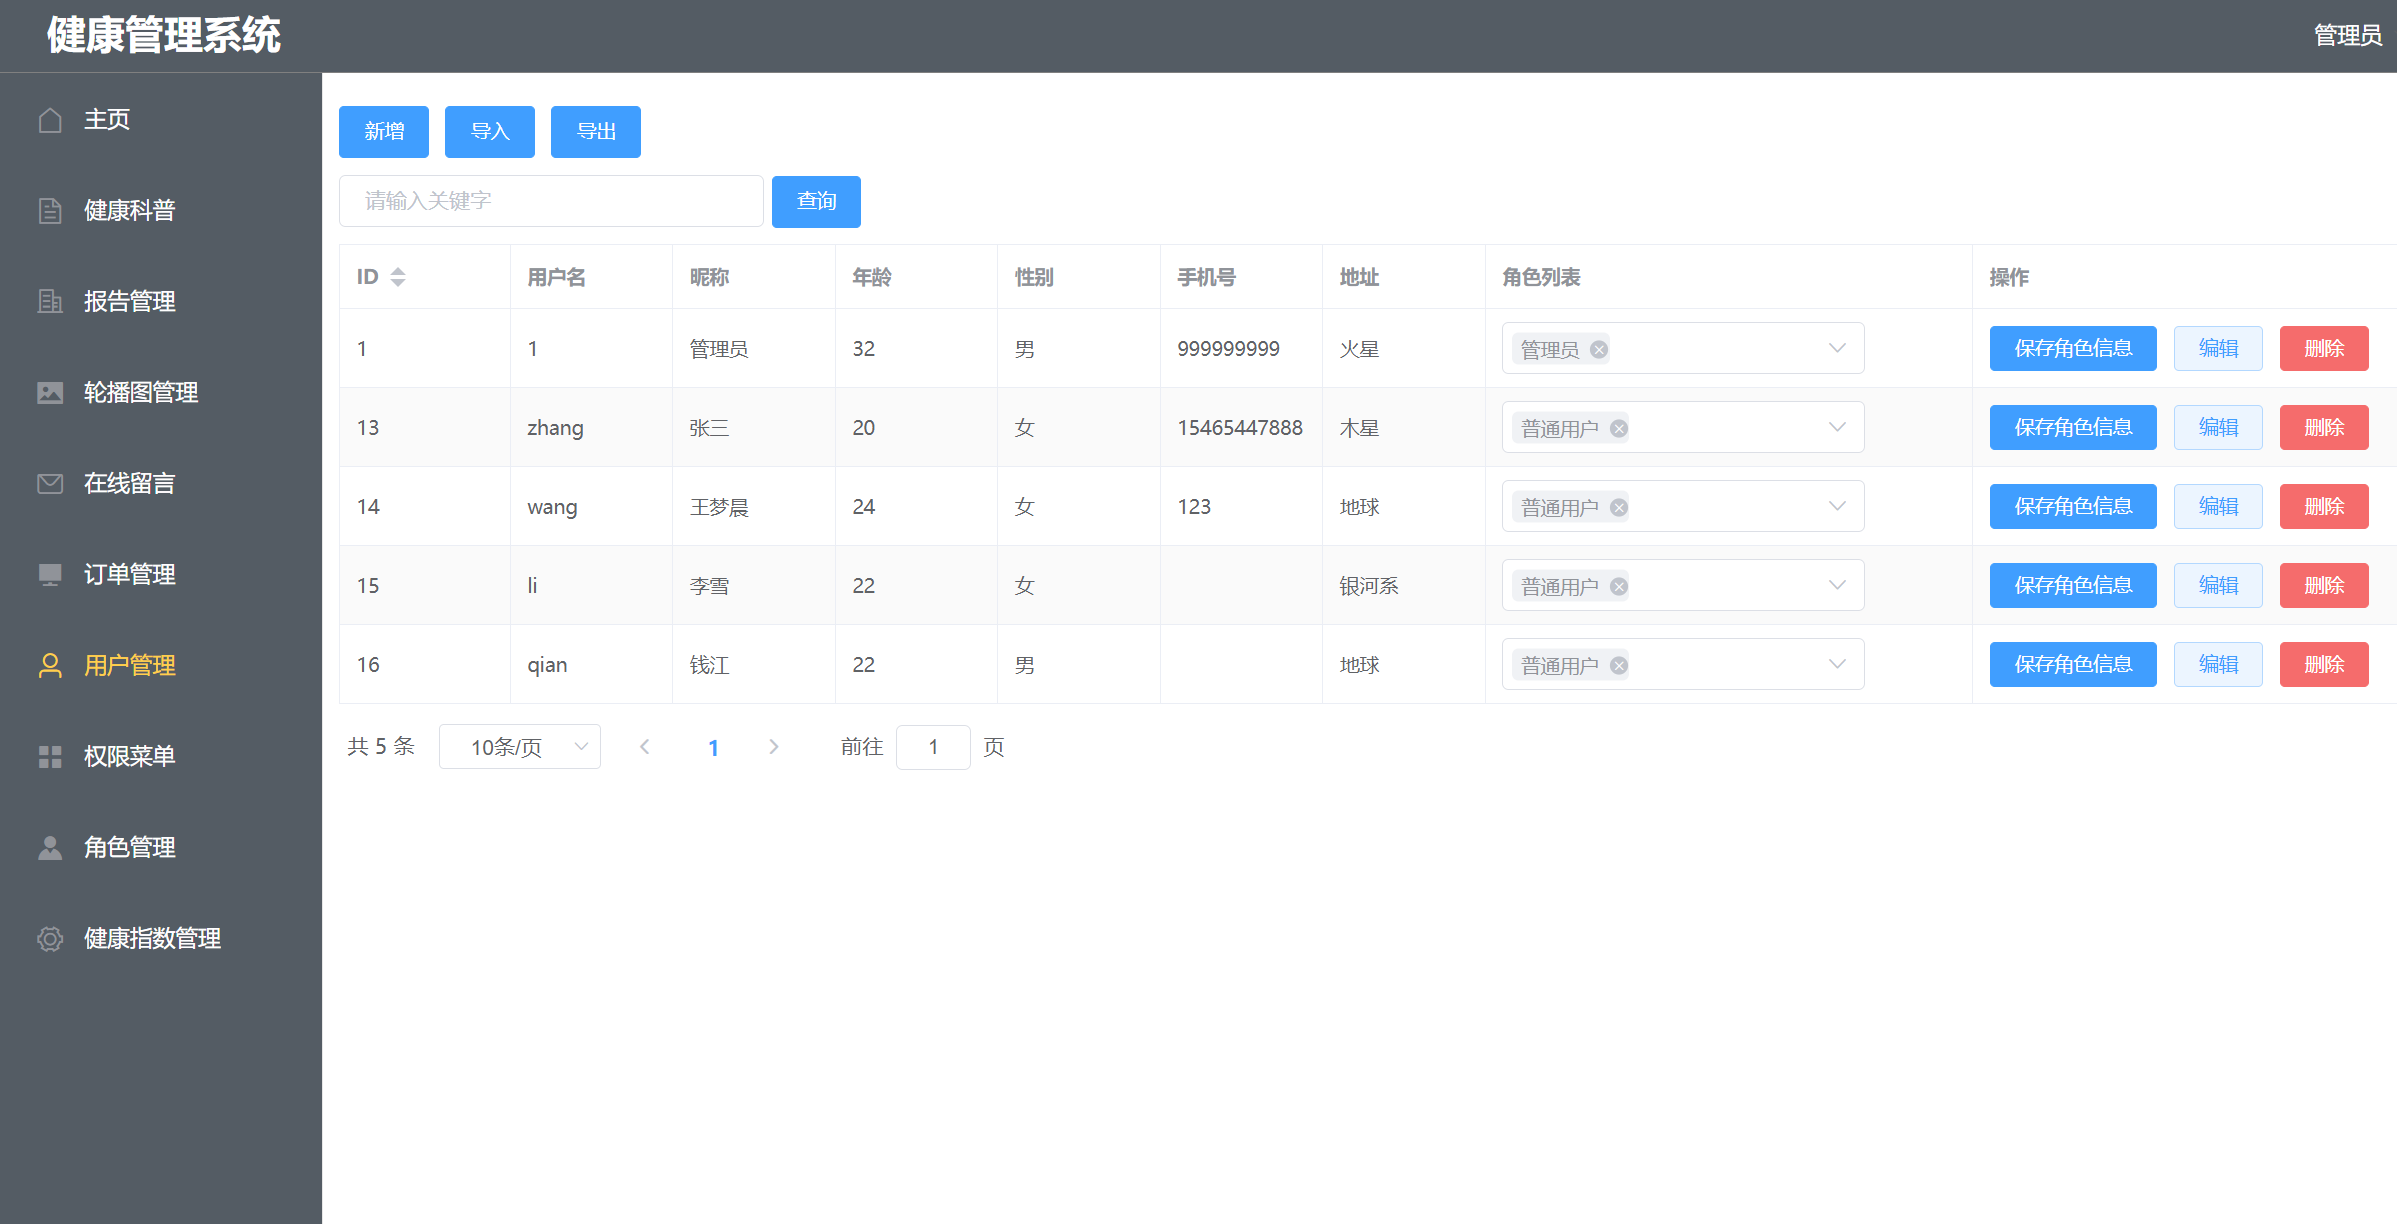Click the grid icon beside 权限菜单
Viewport: 2397px width, 1224px height.
[x=50, y=757]
